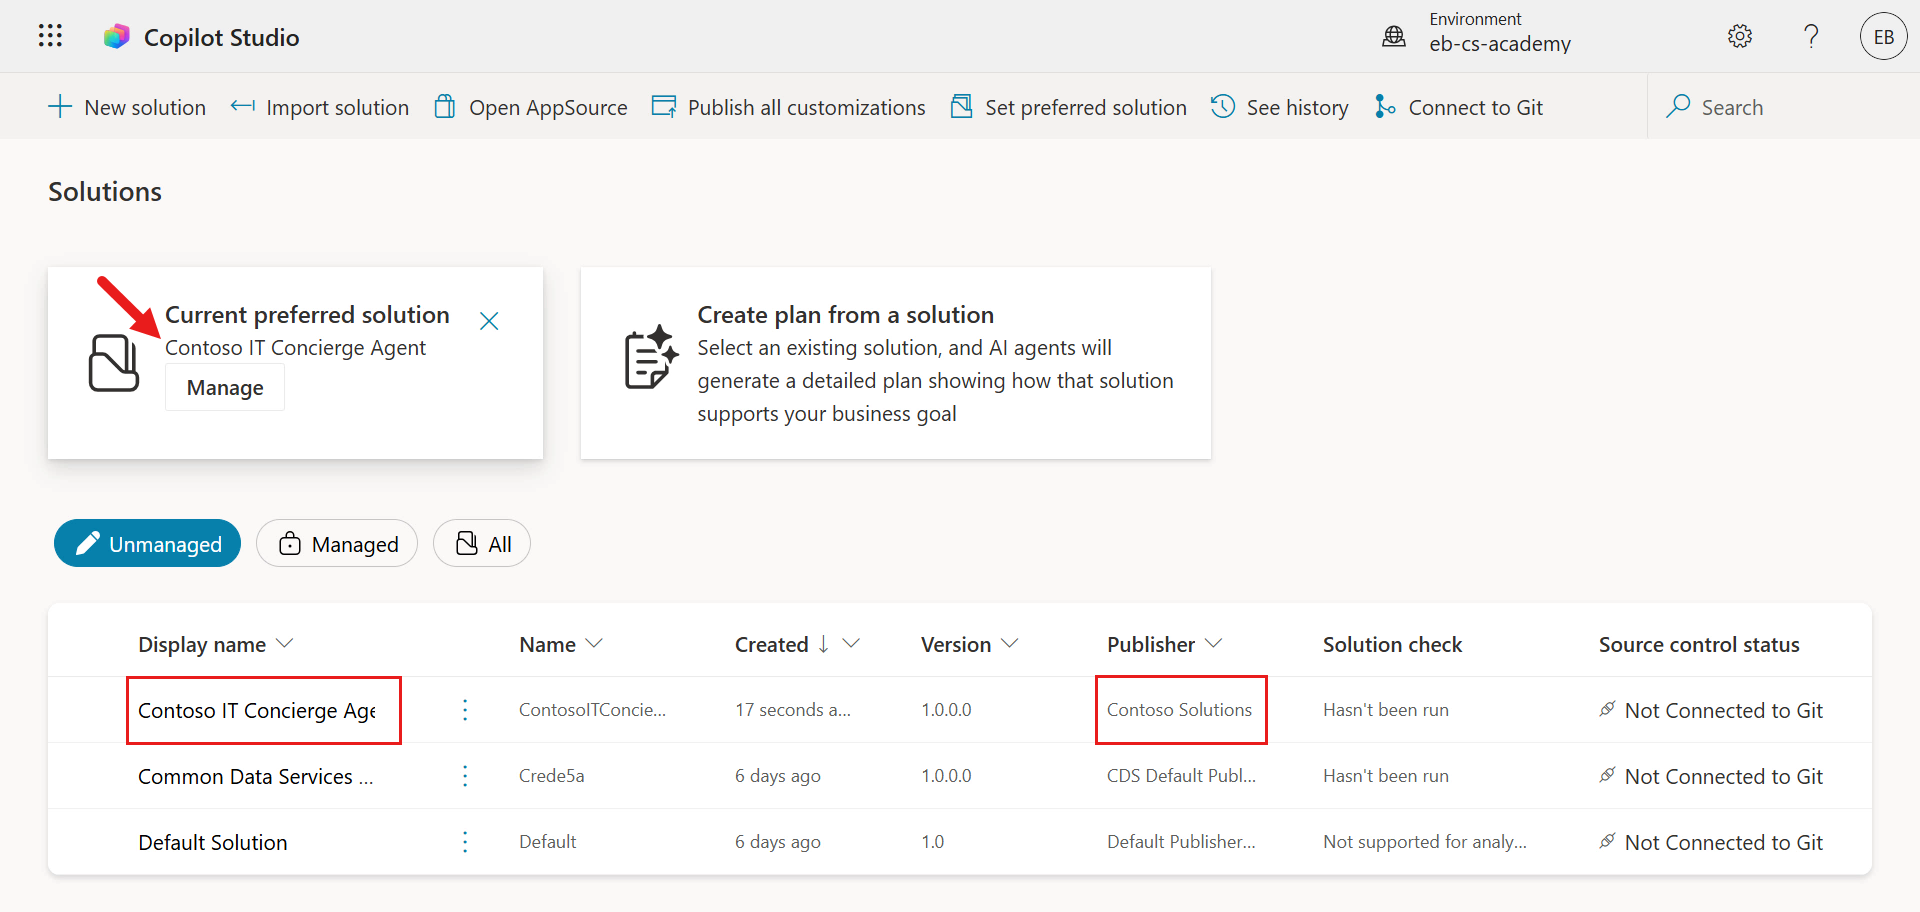1920x912 pixels.
Task: Click version 1.0 of Default Solution
Action: tap(932, 842)
